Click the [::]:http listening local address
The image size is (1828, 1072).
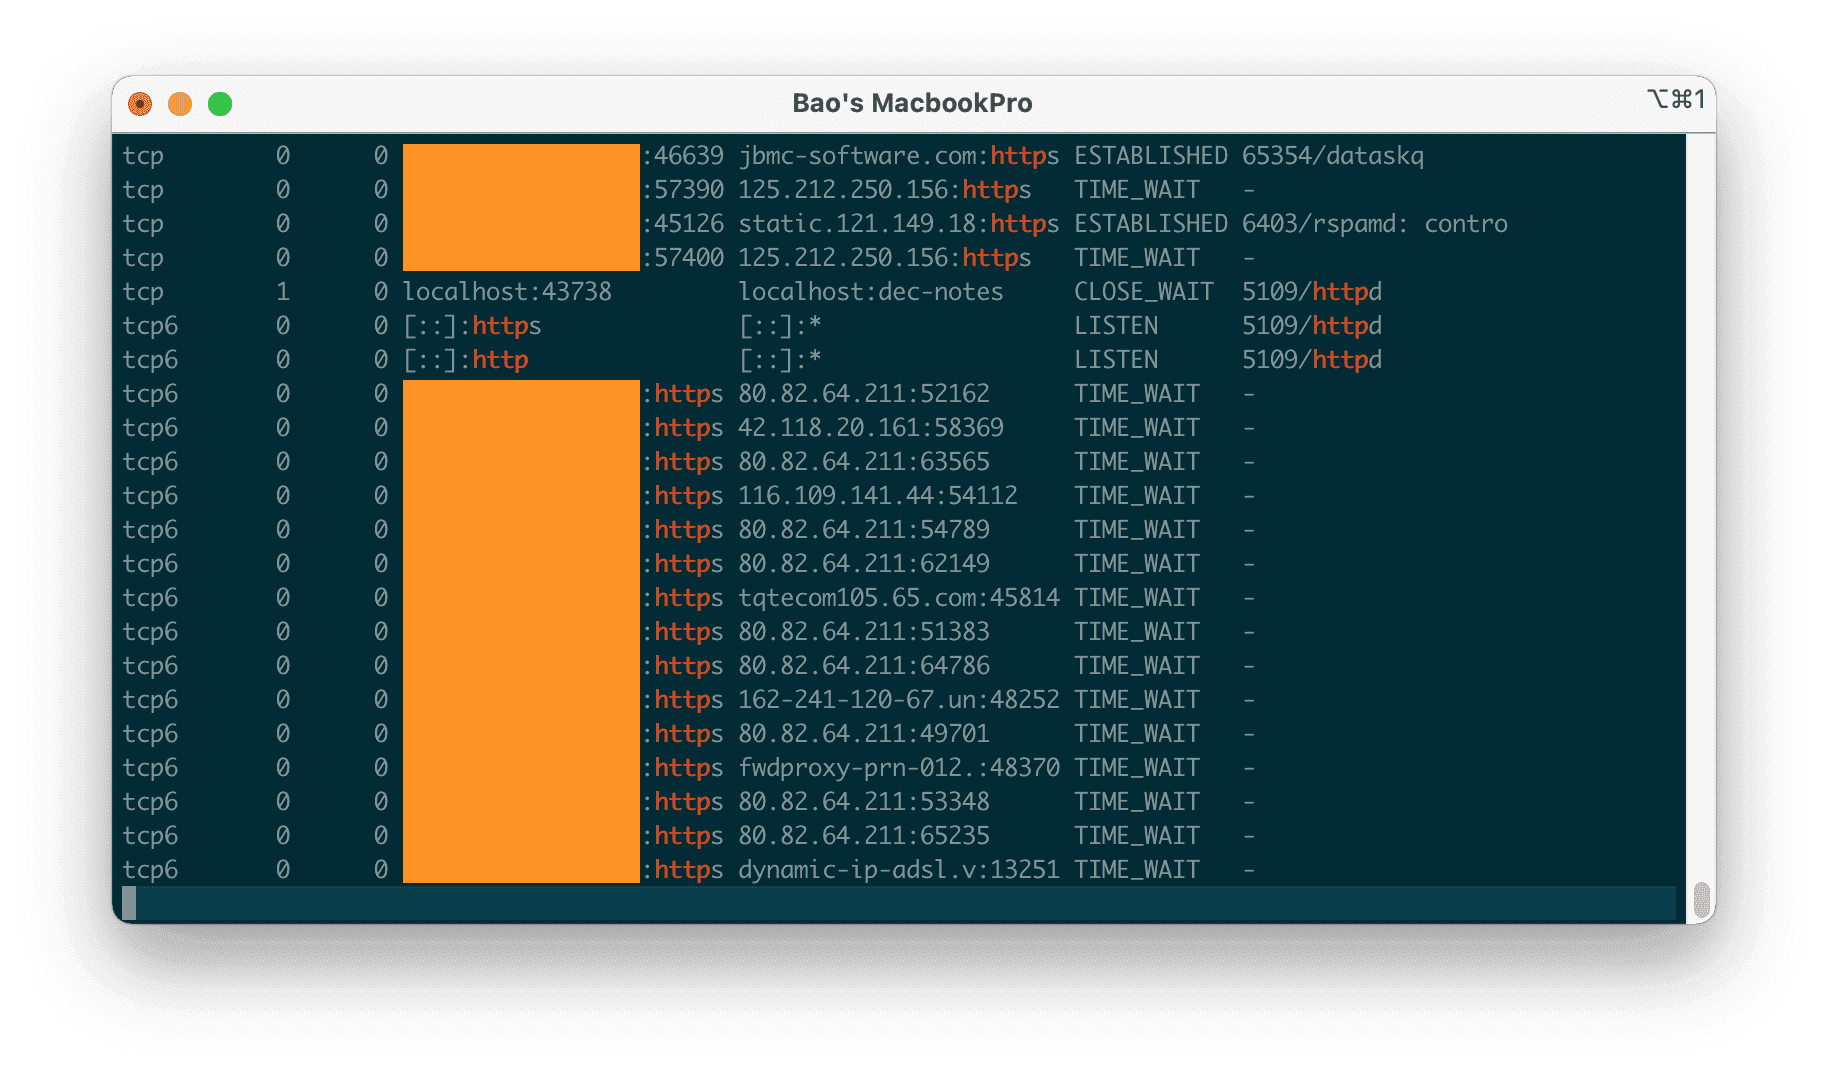click(x=465, y=360)
